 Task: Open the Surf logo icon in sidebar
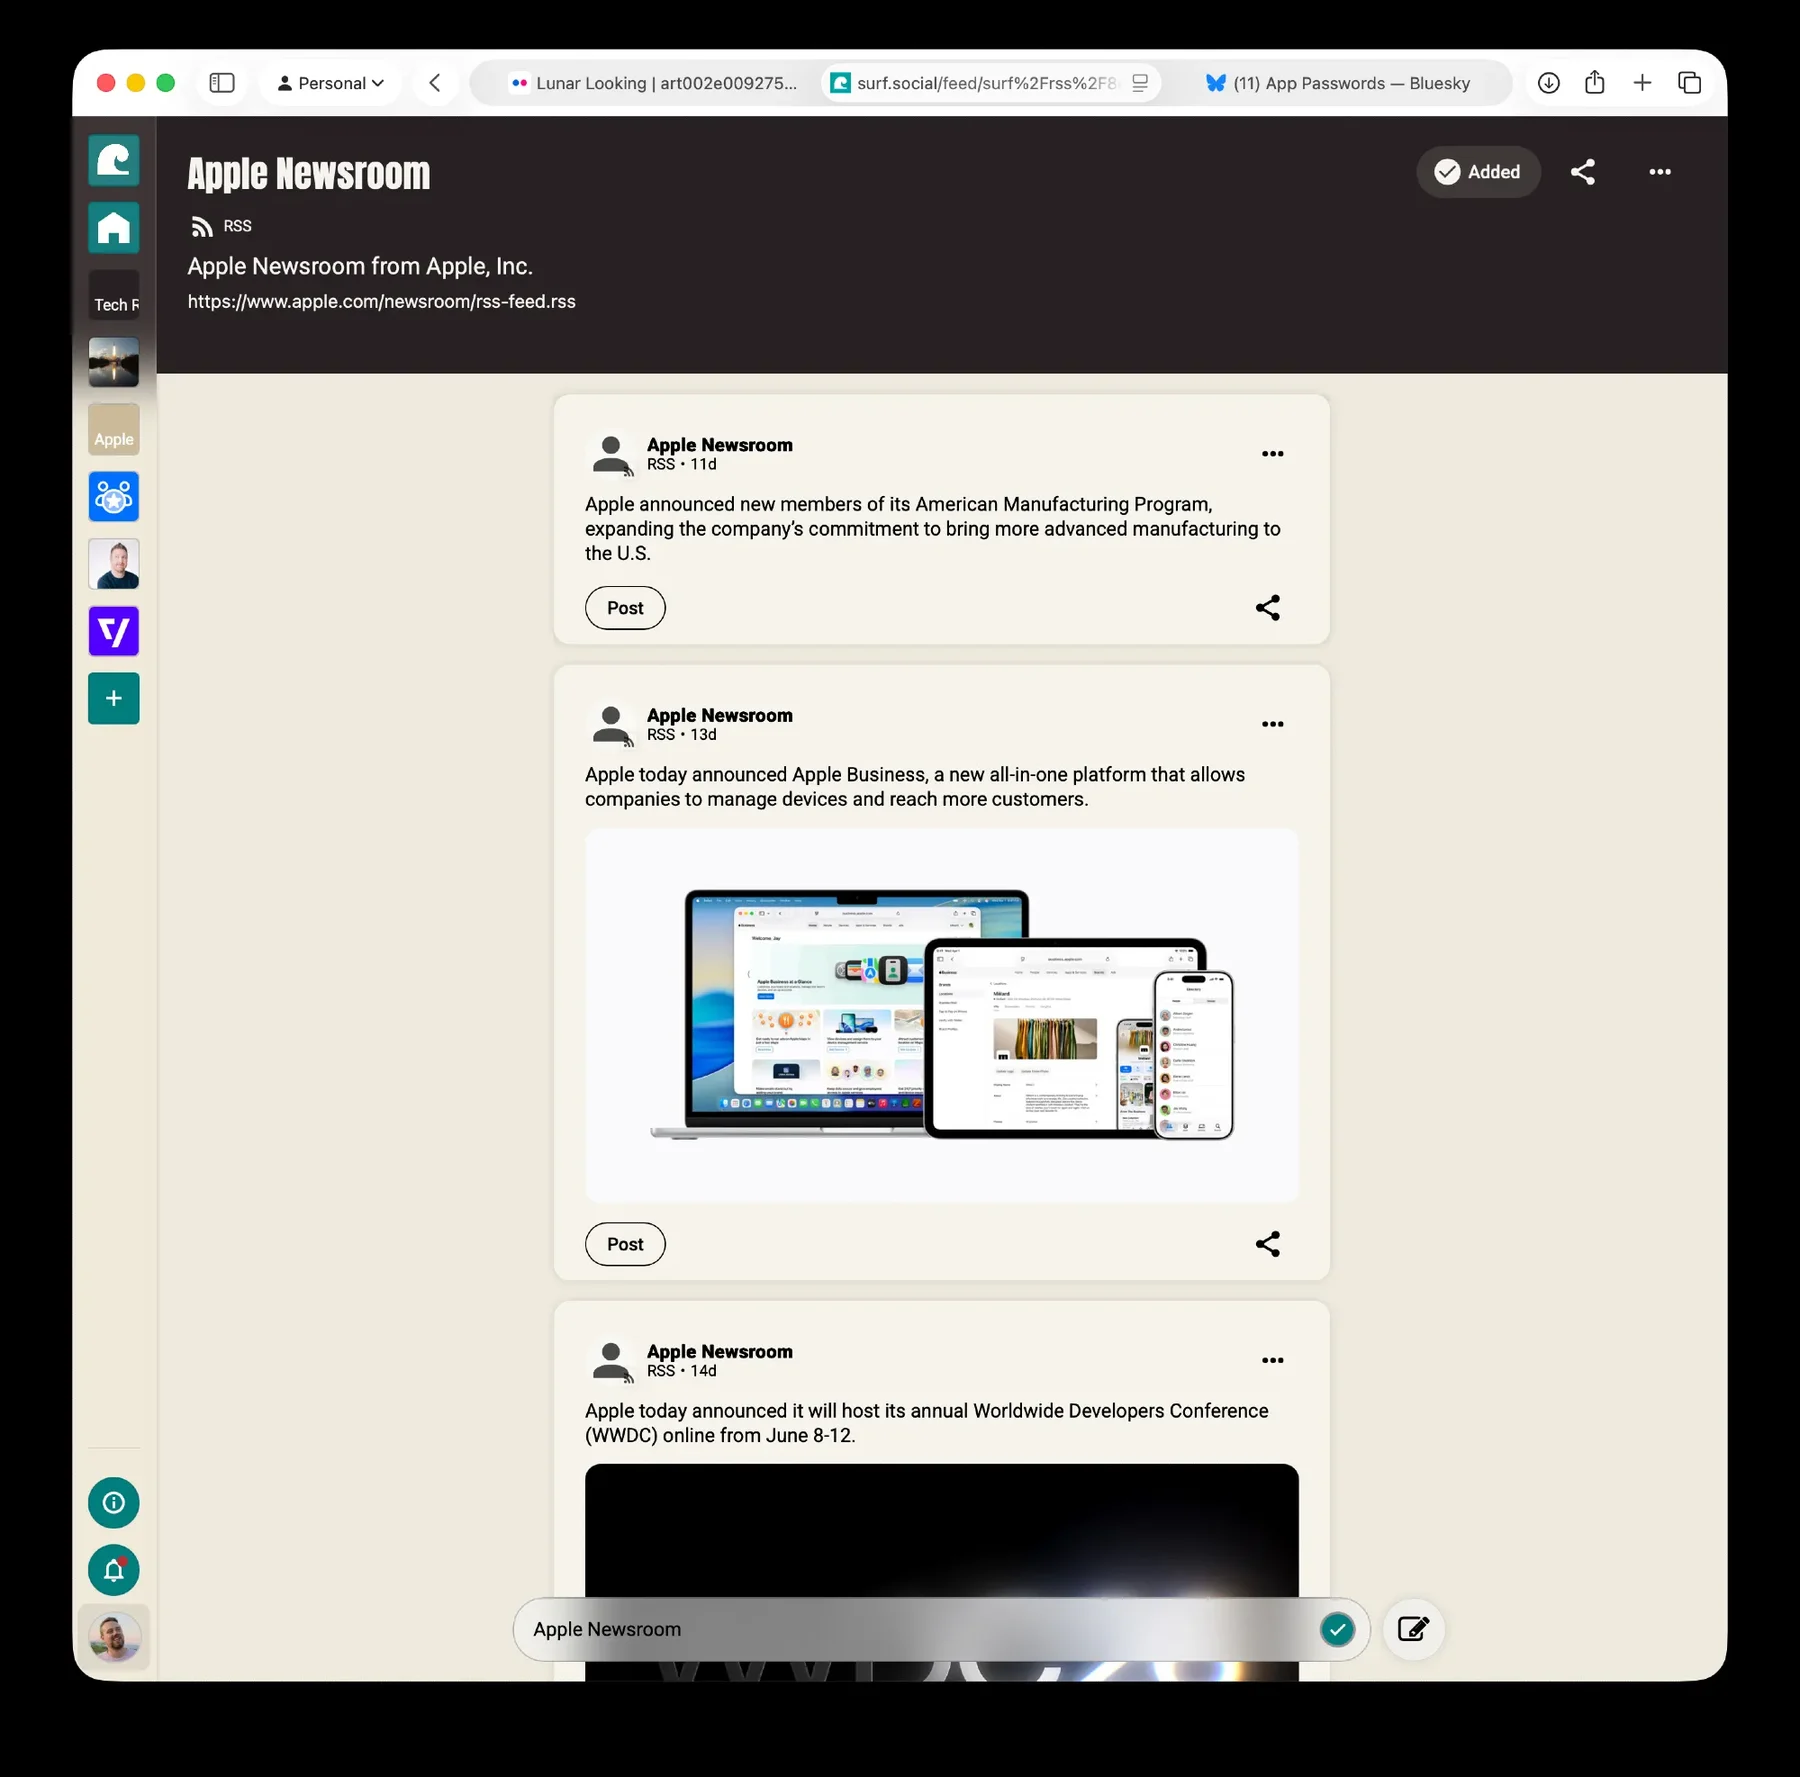point(113,160)
